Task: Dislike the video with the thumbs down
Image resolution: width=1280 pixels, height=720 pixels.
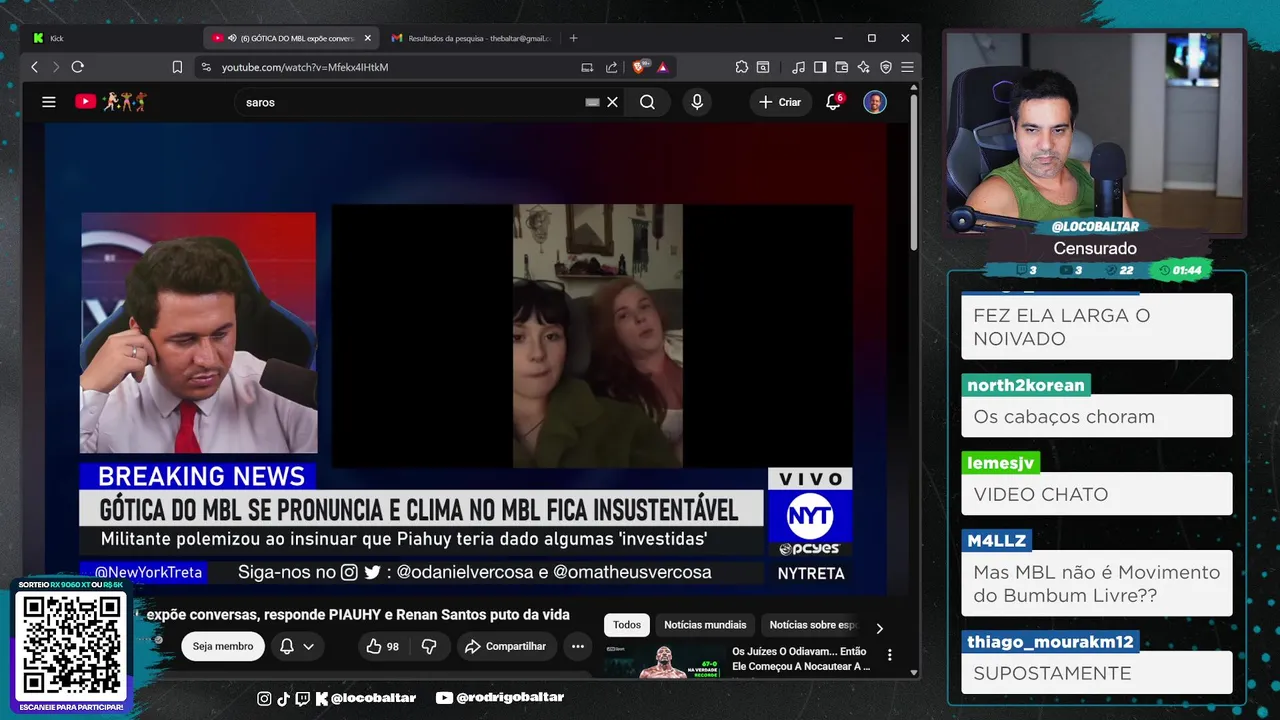Action: [429, 647]
